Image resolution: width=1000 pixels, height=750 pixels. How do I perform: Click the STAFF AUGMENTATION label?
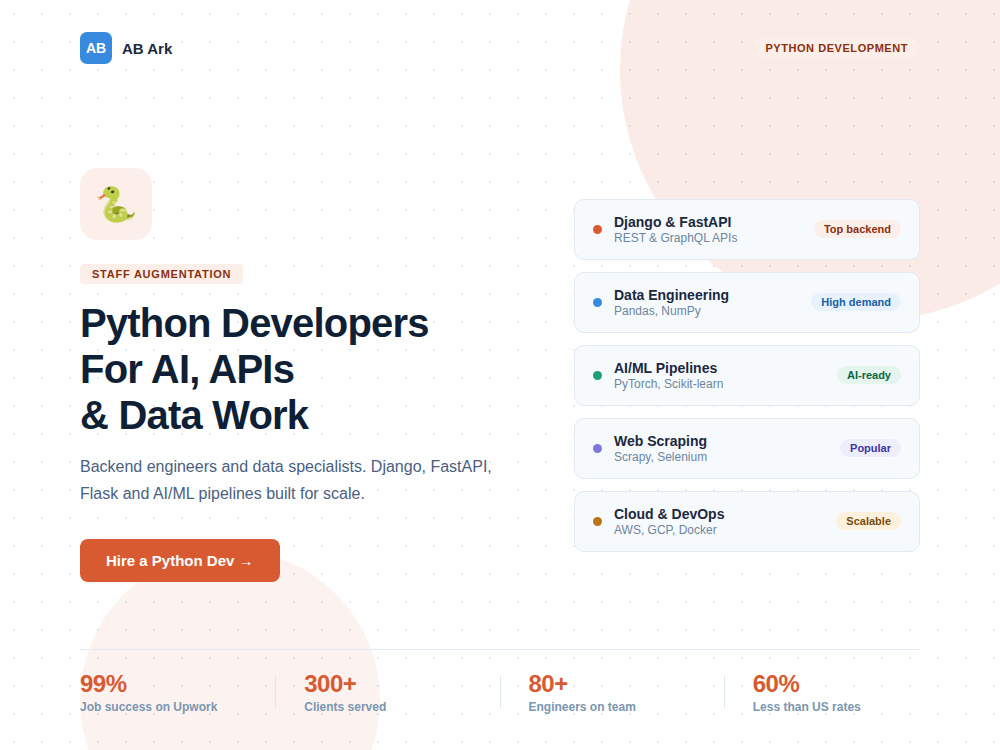161,274
